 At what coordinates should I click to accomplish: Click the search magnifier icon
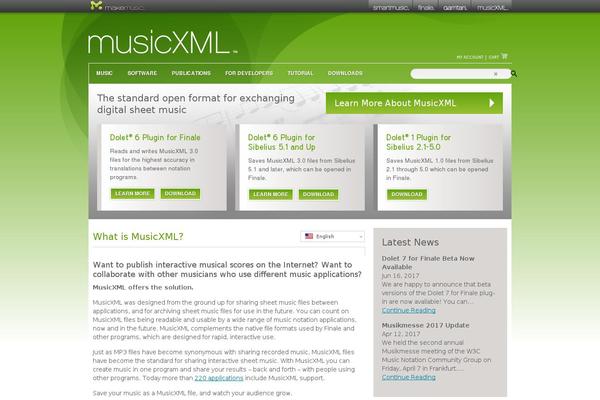point(514,73)
